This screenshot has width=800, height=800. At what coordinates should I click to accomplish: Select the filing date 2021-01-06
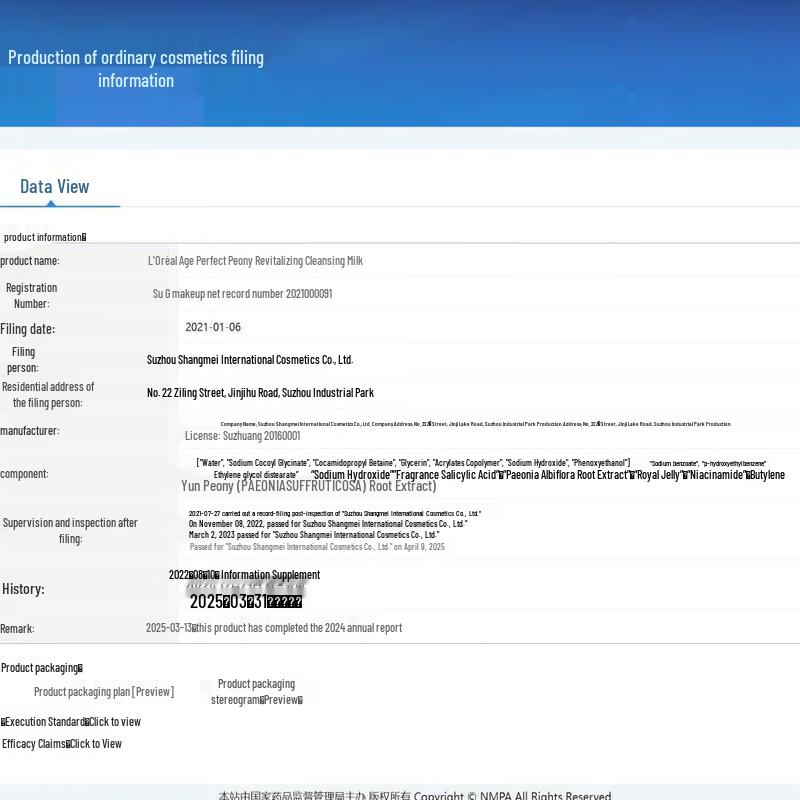(x=213, y=327)
